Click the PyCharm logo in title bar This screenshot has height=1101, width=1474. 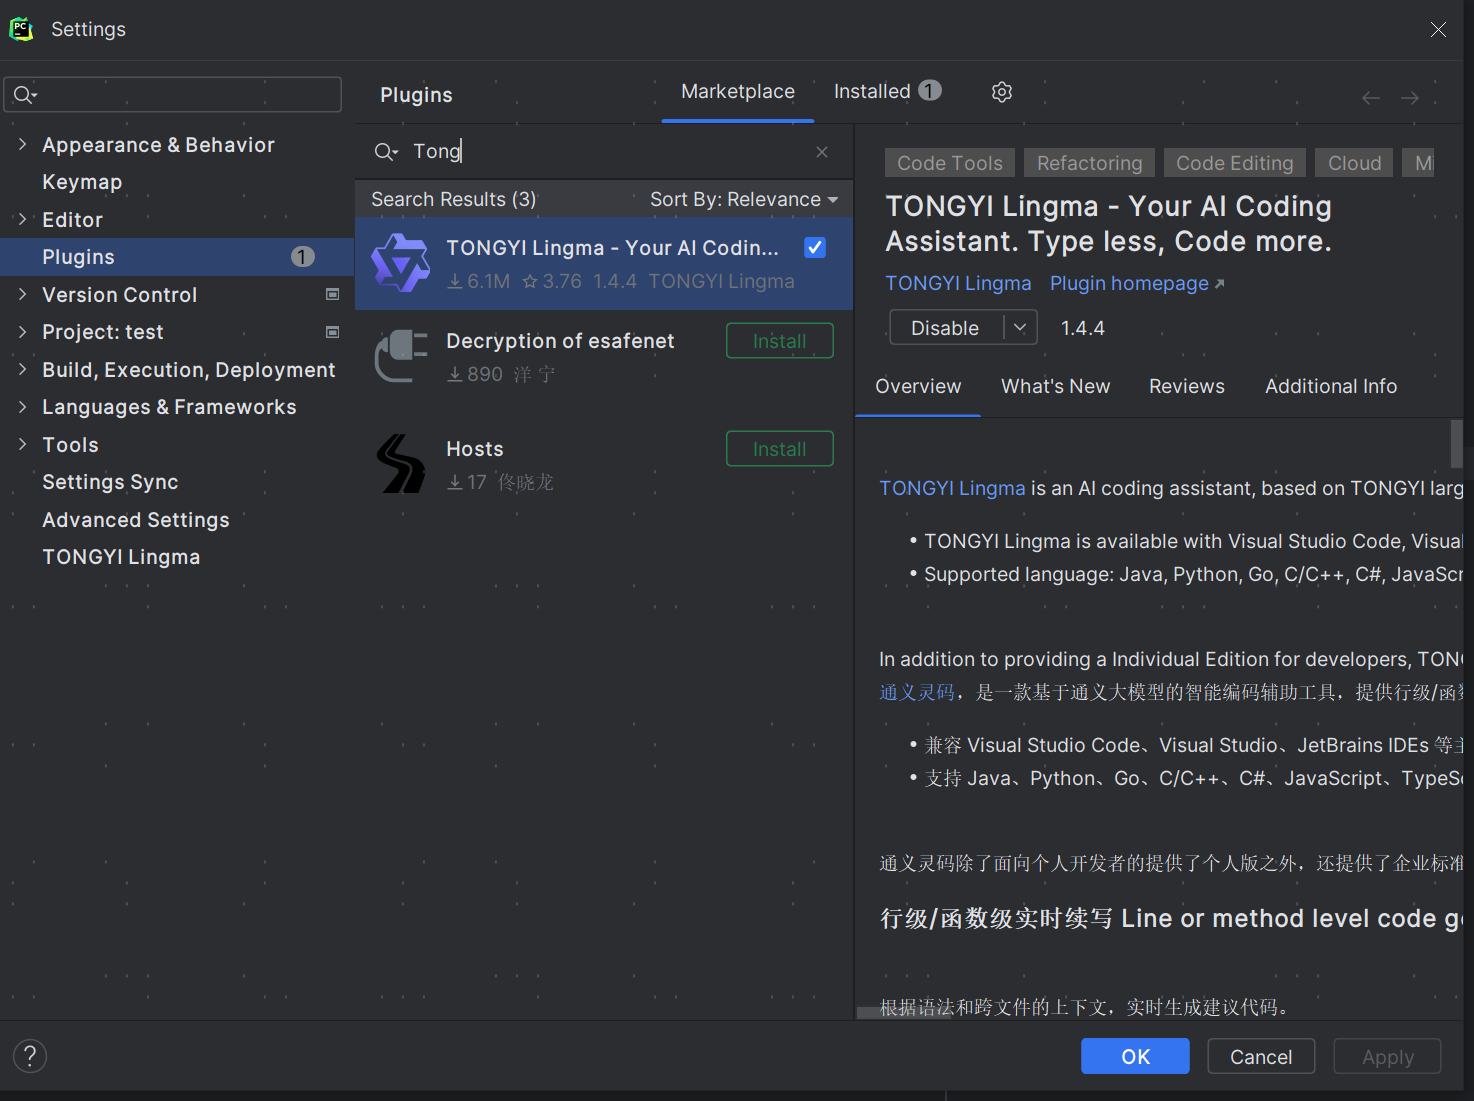[21, 29]
